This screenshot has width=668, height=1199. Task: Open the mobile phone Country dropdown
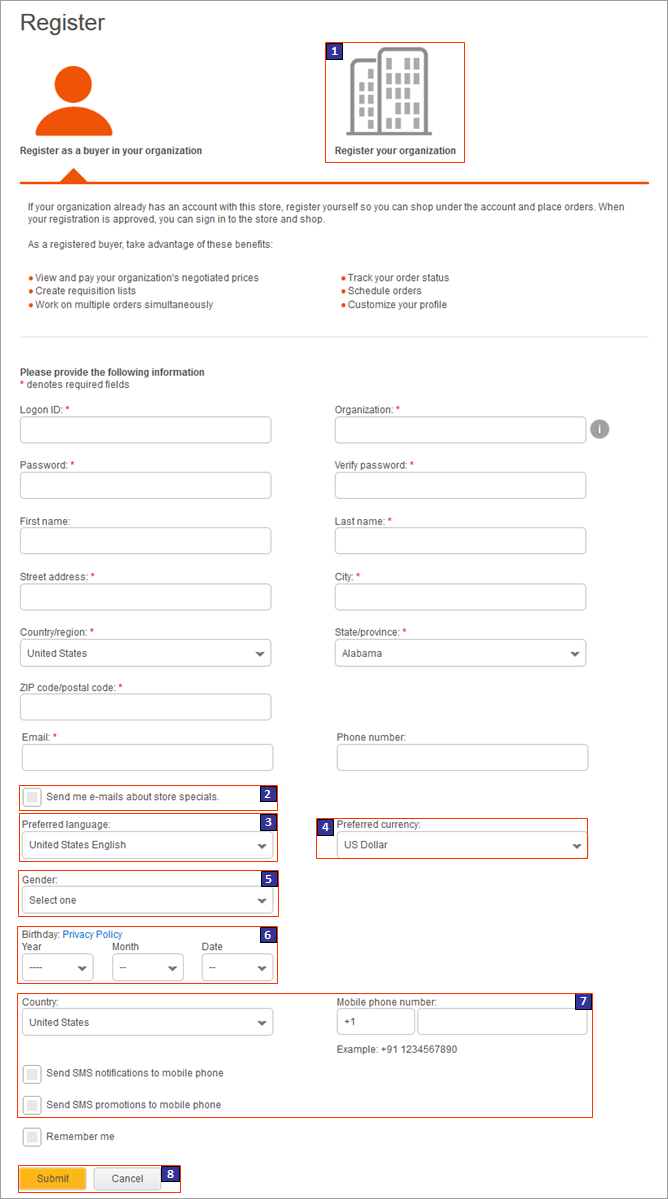(x=147, y=1022)
